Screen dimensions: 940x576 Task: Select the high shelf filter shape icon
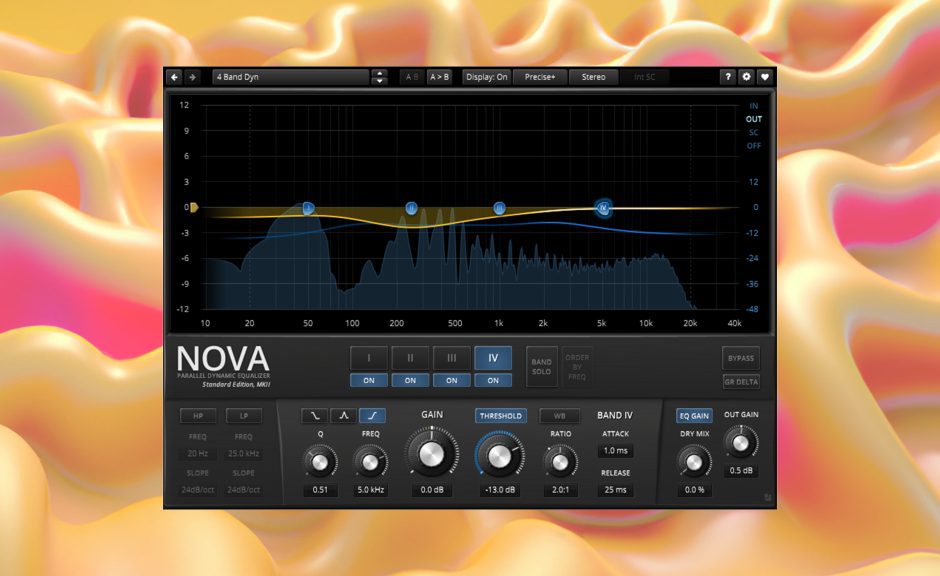371,416
